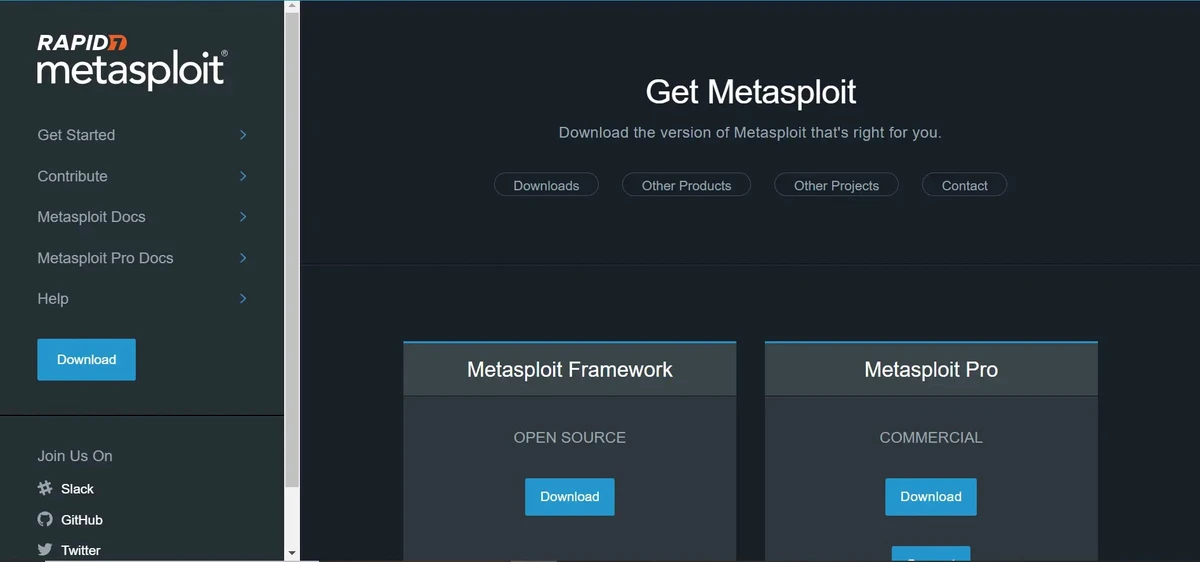
Task: Expand the Get Started chevron
Action: click(243, 135)
